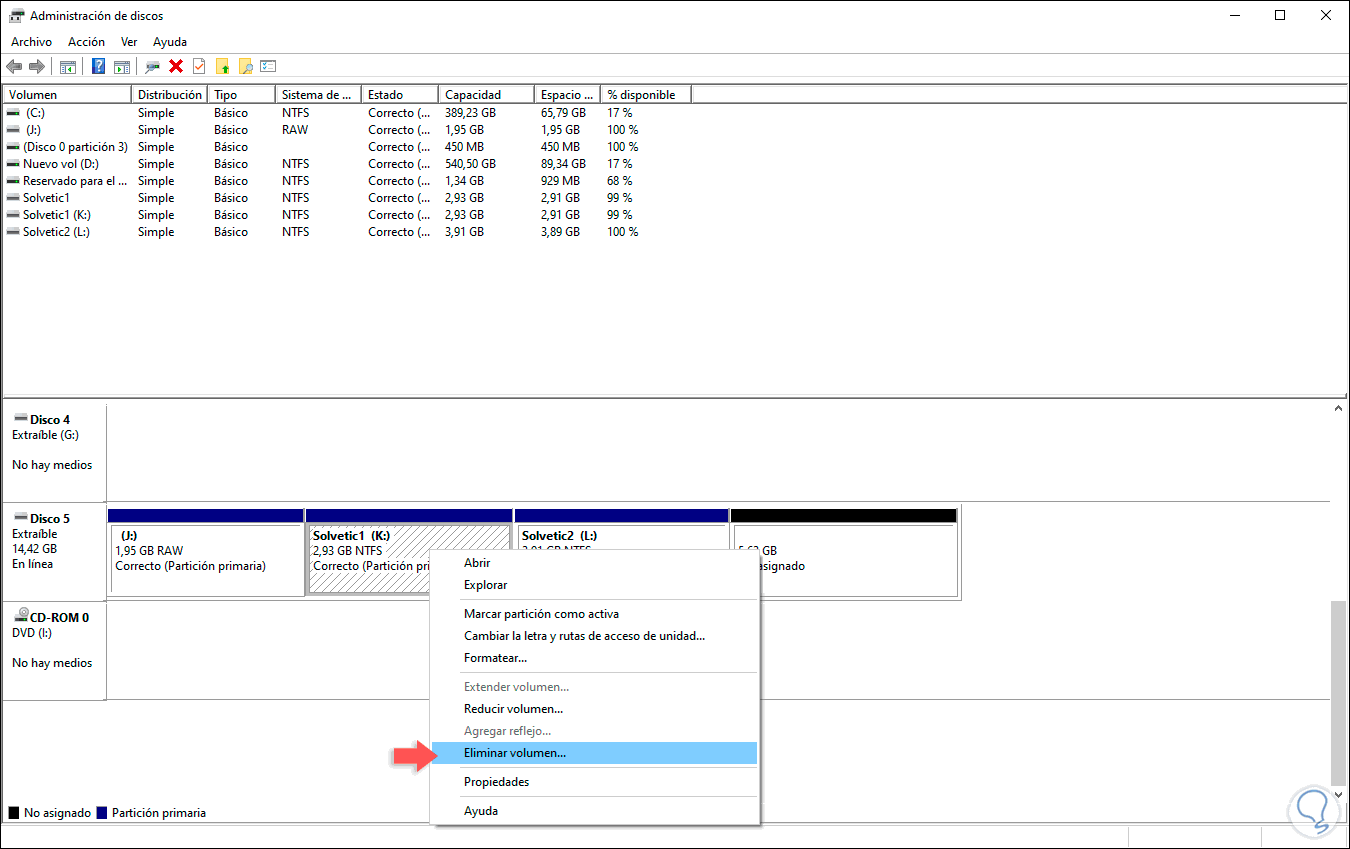Open the Ver menu
The image size is (1350, 849).
(129, 42)
